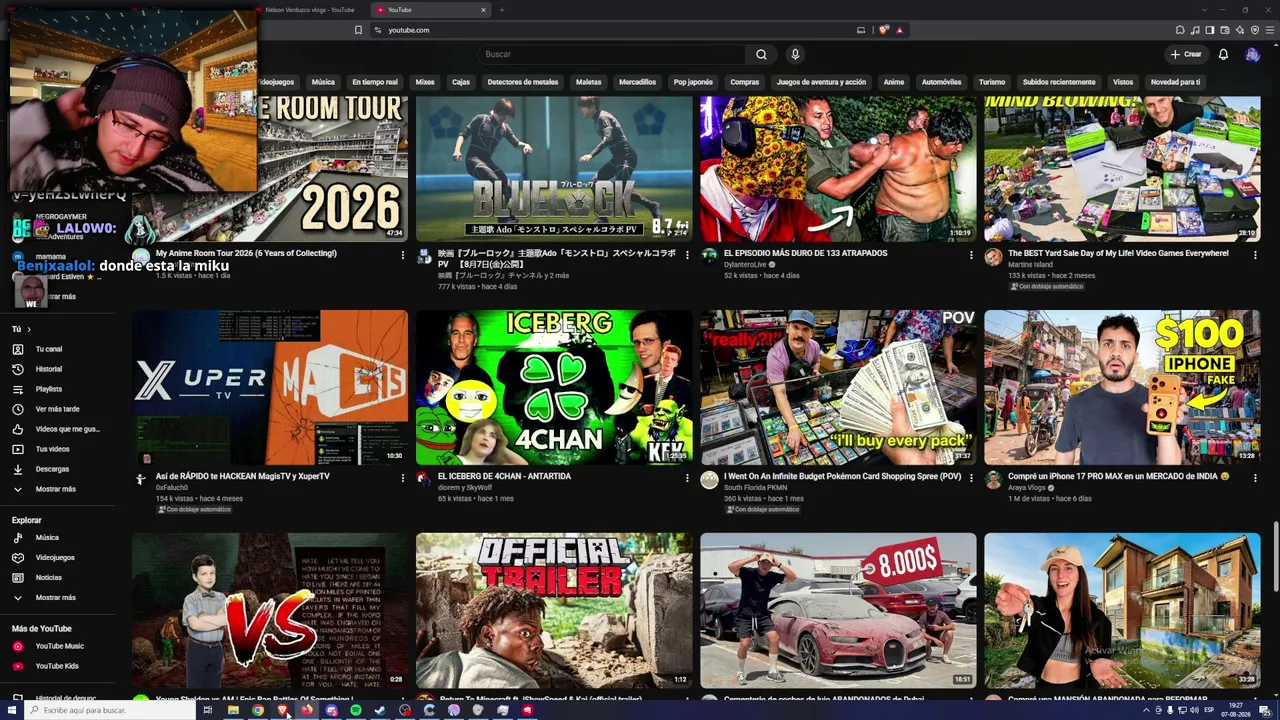Play the Official Trailer Minecraft thumbnail
The height and width of the screenshot is (720, 1280).
(554, 610)
